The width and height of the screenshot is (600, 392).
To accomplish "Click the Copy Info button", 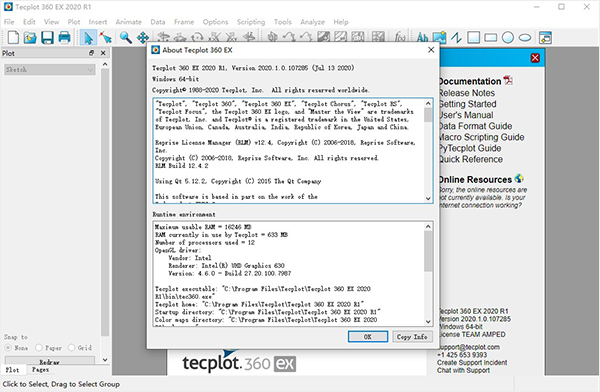I will pos(412,336).
